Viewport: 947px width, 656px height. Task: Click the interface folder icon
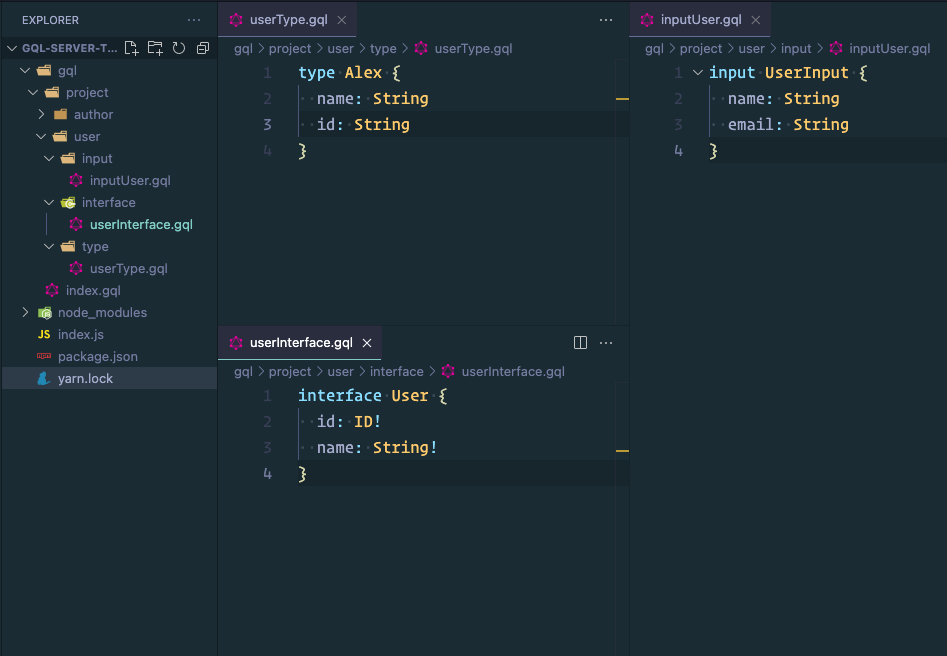[x=68, y=202]
